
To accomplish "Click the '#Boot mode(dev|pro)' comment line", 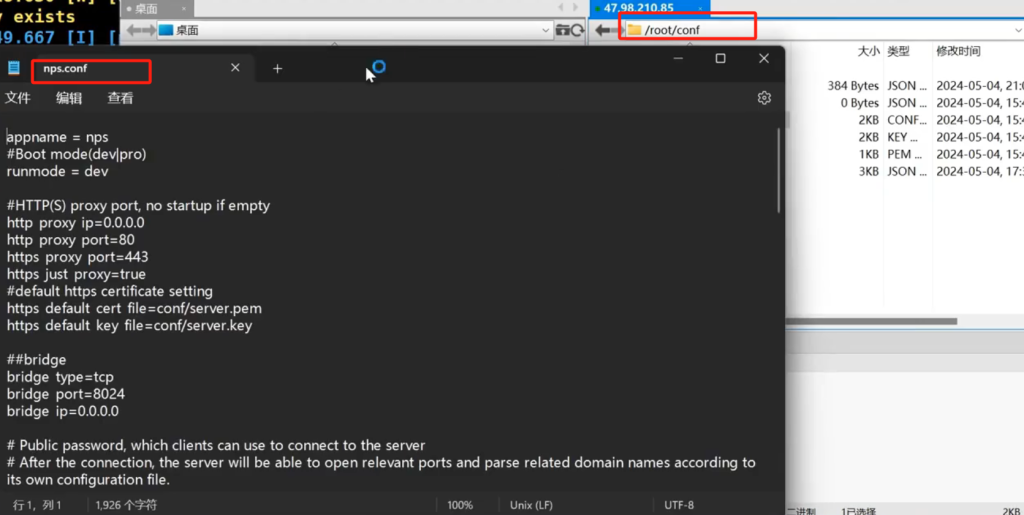I will (76, 154).
